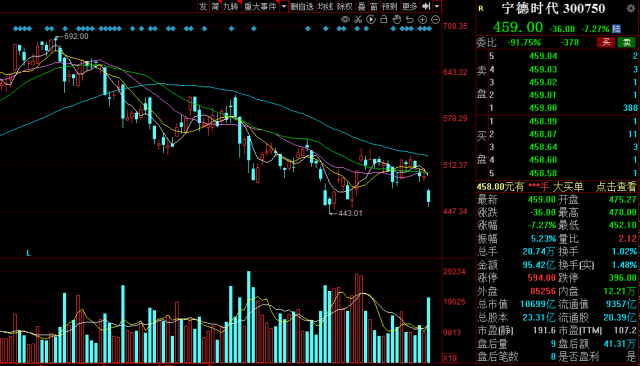Toggle the 均线 moving average lines
This screenshot has width=640, height=366.
(x=325, y=6)
